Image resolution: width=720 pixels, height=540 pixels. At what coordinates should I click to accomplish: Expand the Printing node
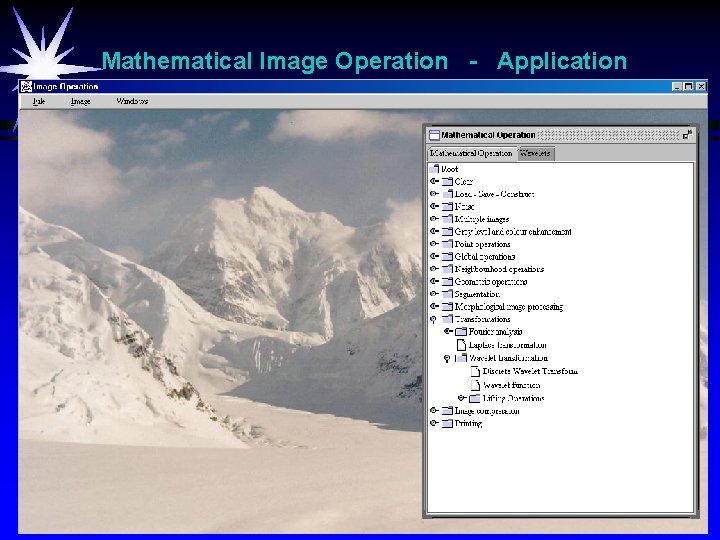[434, 423]
